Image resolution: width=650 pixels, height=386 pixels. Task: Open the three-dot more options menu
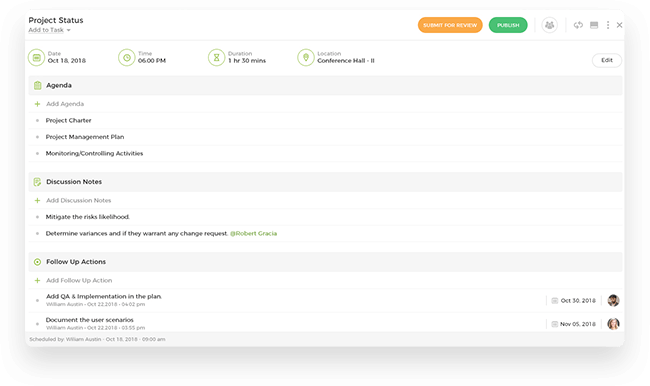[608, 25]
